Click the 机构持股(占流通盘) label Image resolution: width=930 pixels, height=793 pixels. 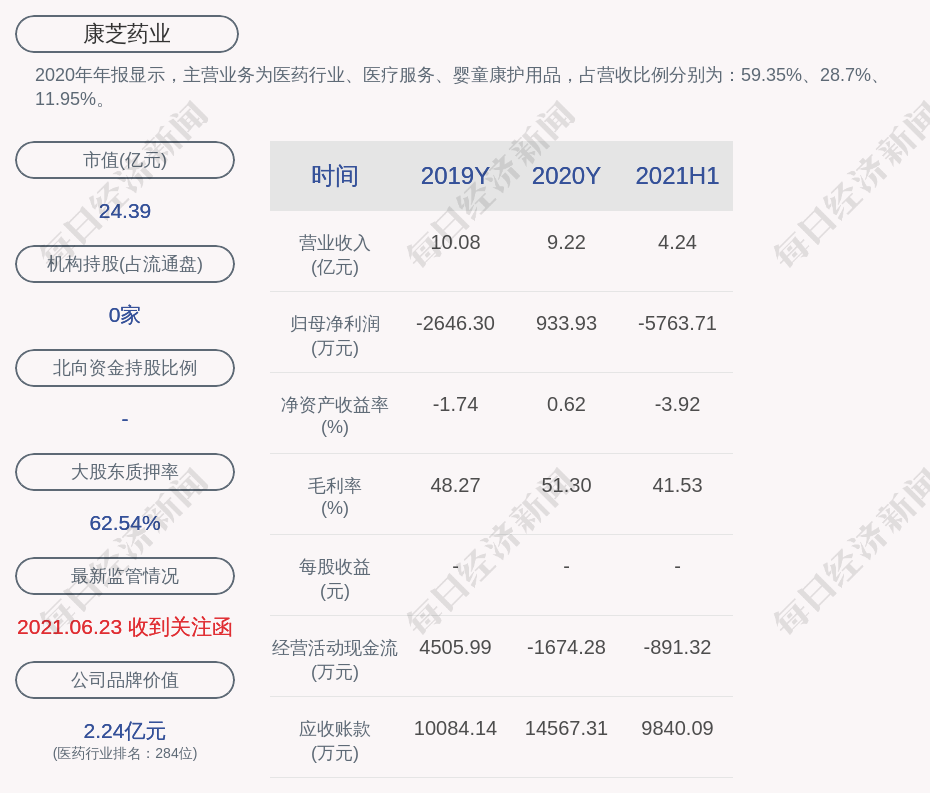(125, 264)
